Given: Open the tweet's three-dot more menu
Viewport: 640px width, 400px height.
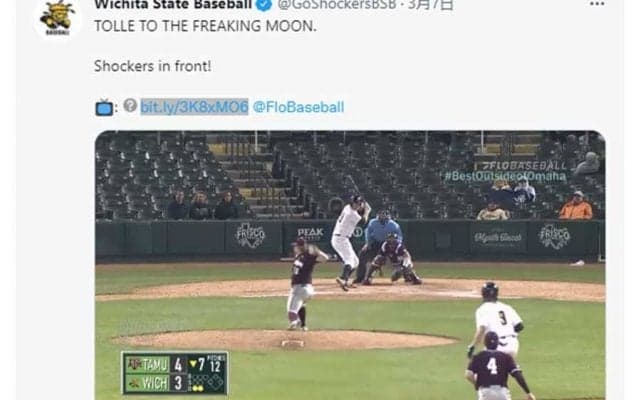Looking at the screenshot, I should 597,4.
